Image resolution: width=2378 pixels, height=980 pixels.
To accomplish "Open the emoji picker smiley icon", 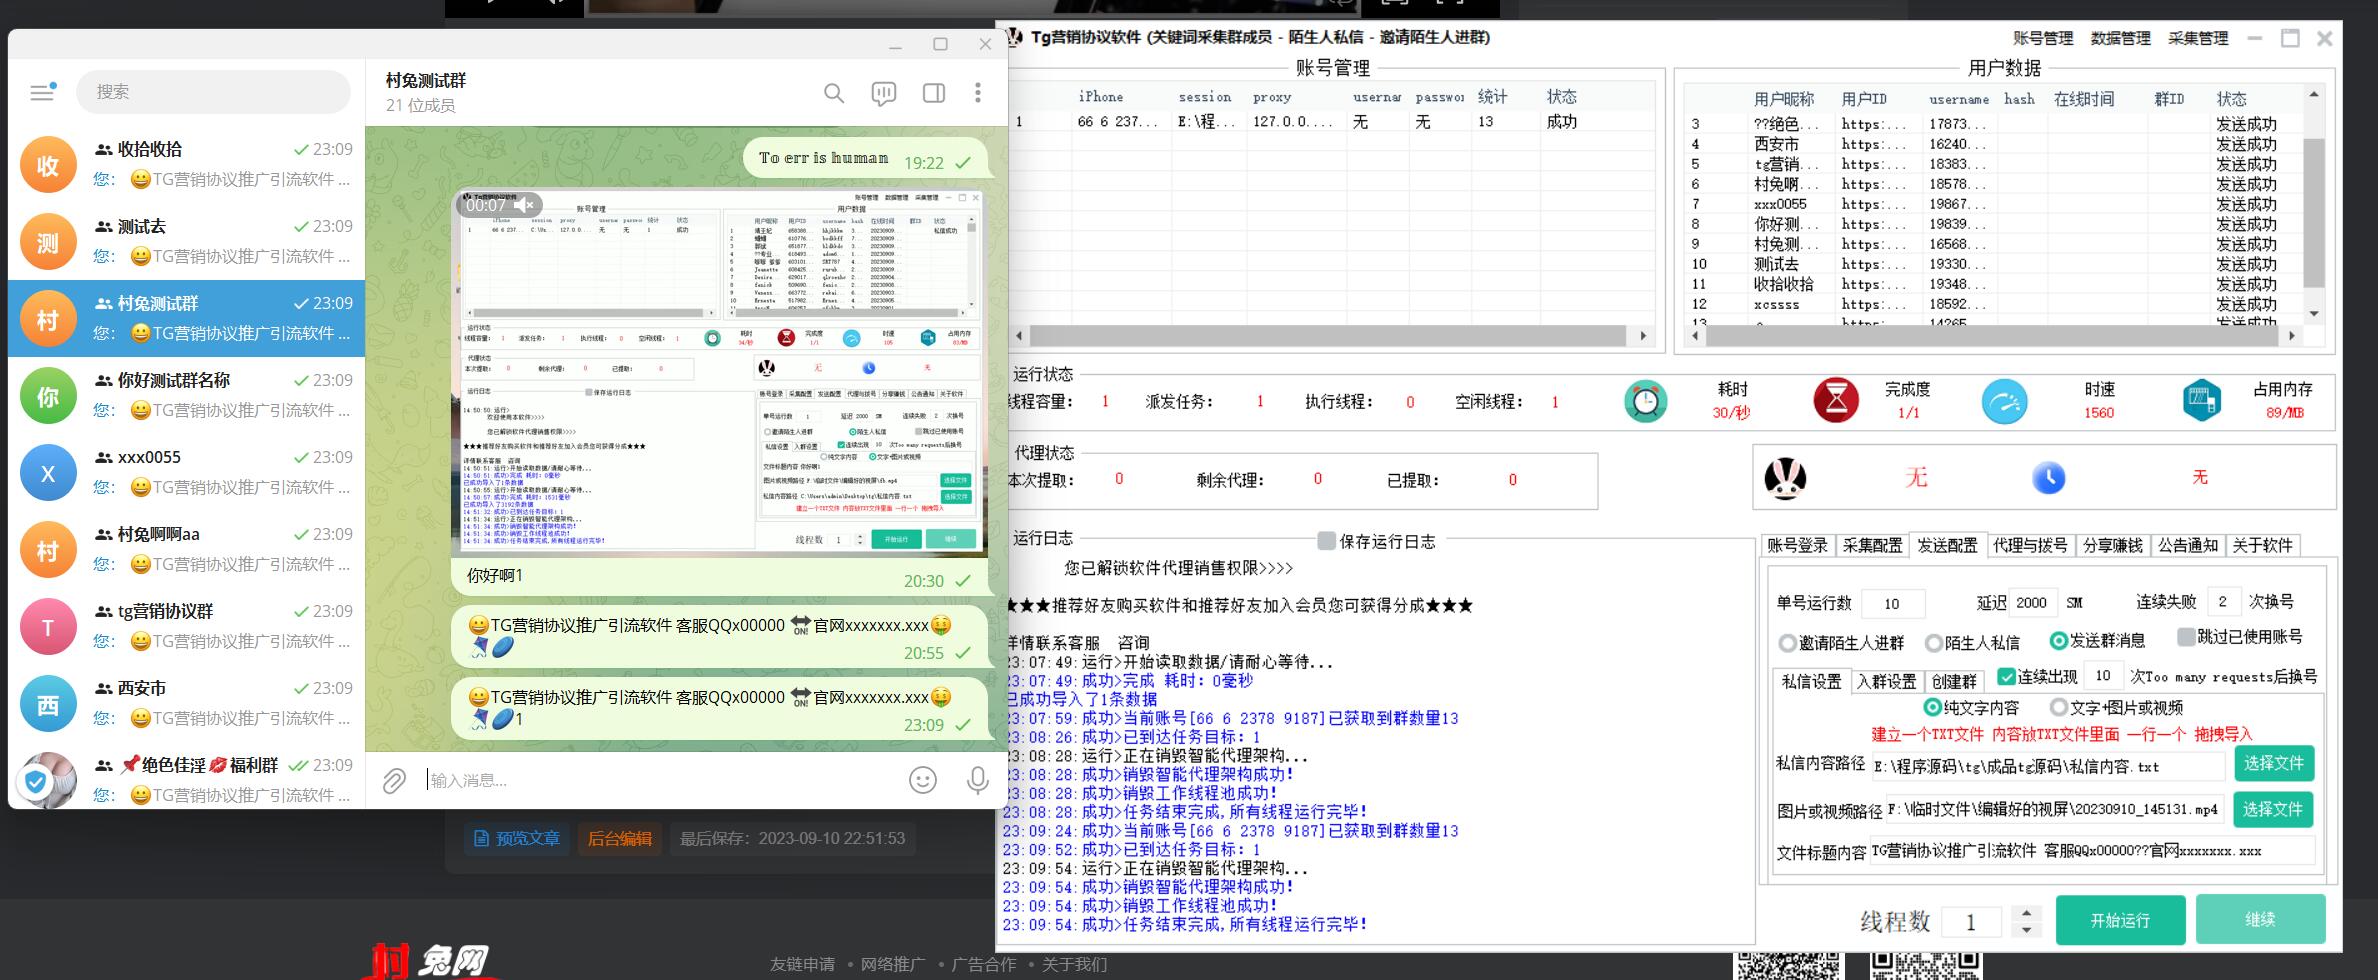I will pos(922,780).
